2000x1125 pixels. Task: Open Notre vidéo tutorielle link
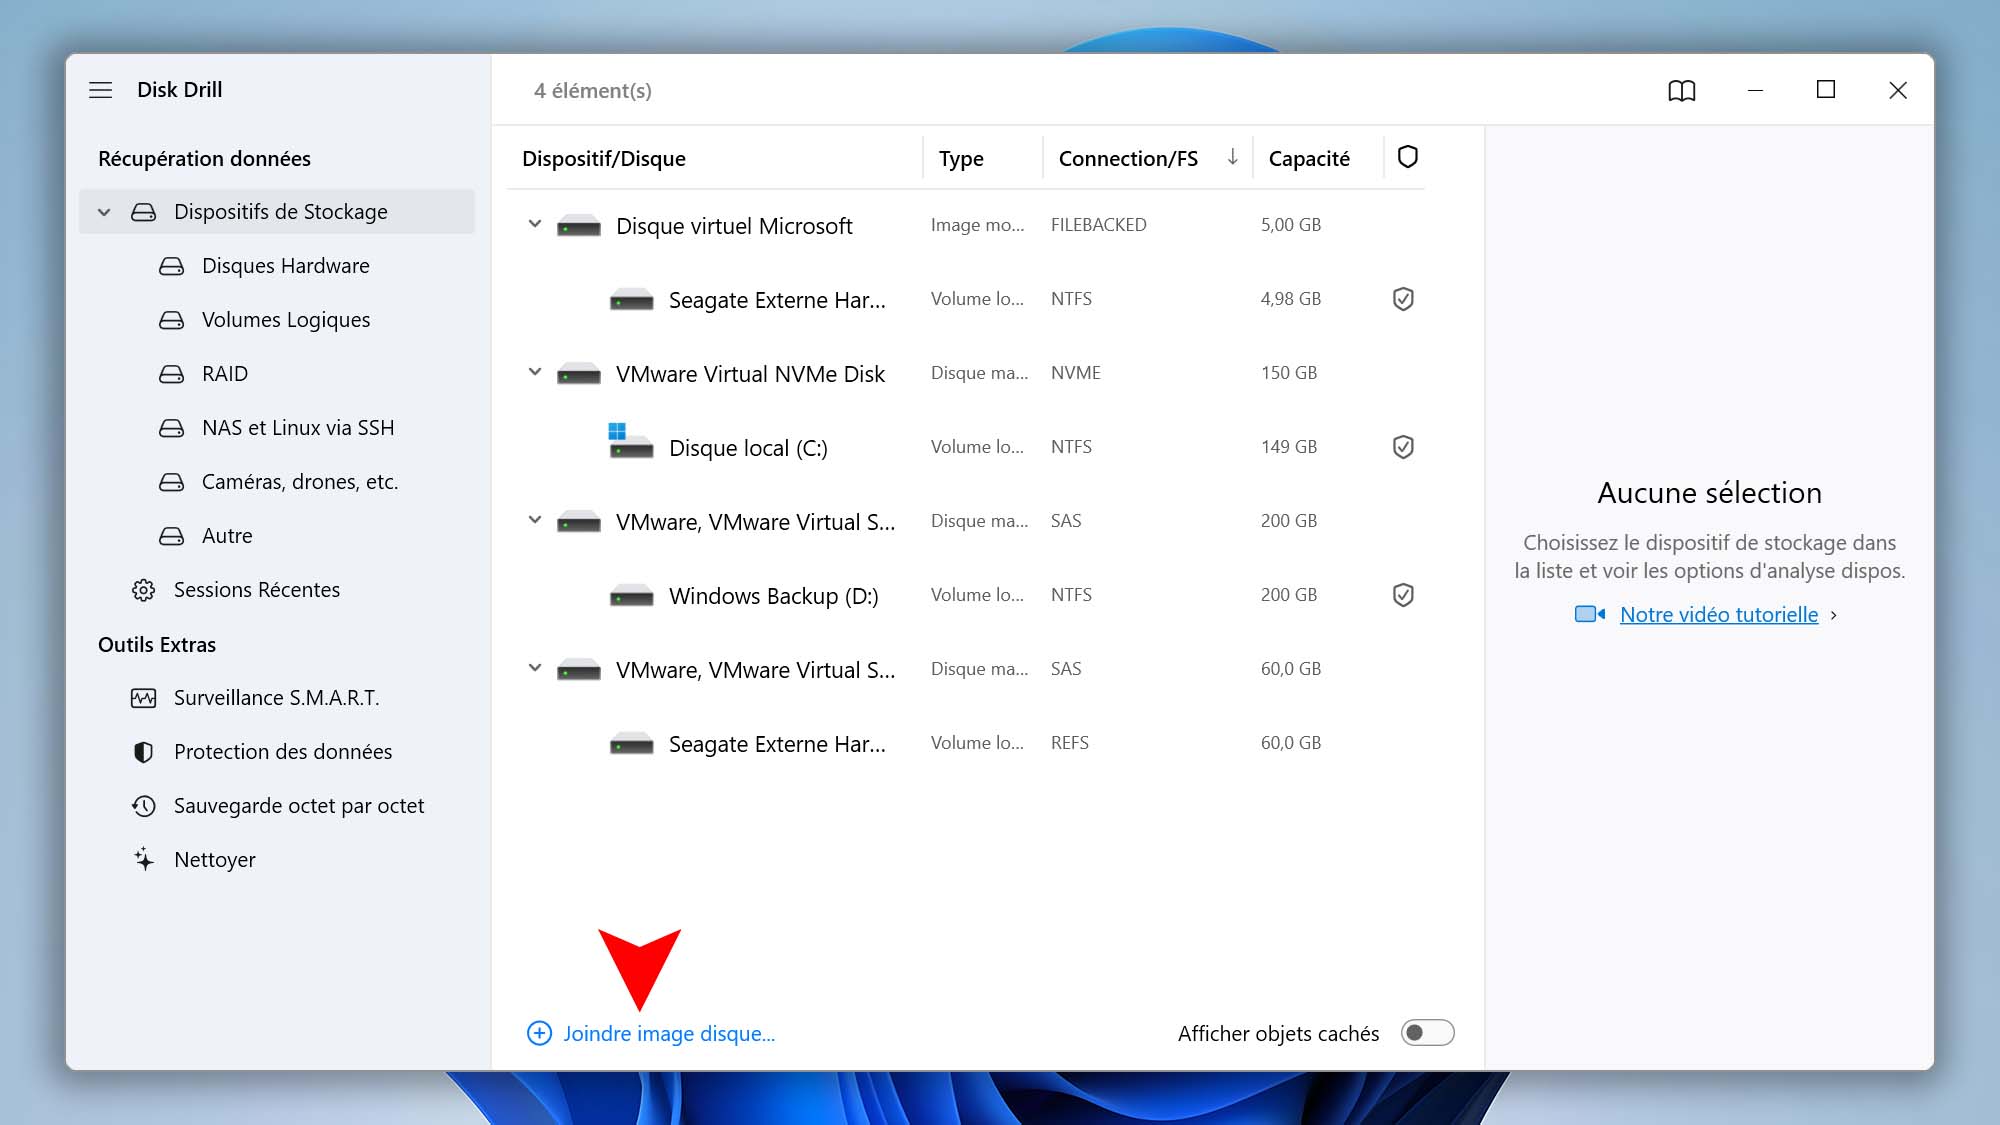[x=1719, y=615]
